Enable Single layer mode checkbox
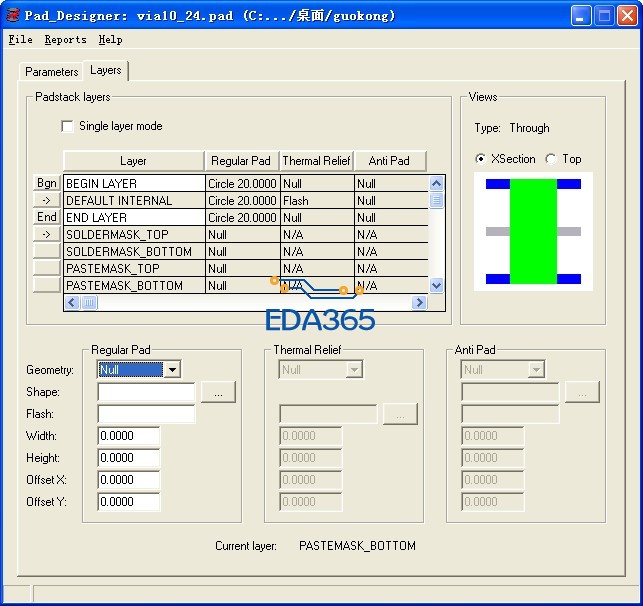 point(67,126)
